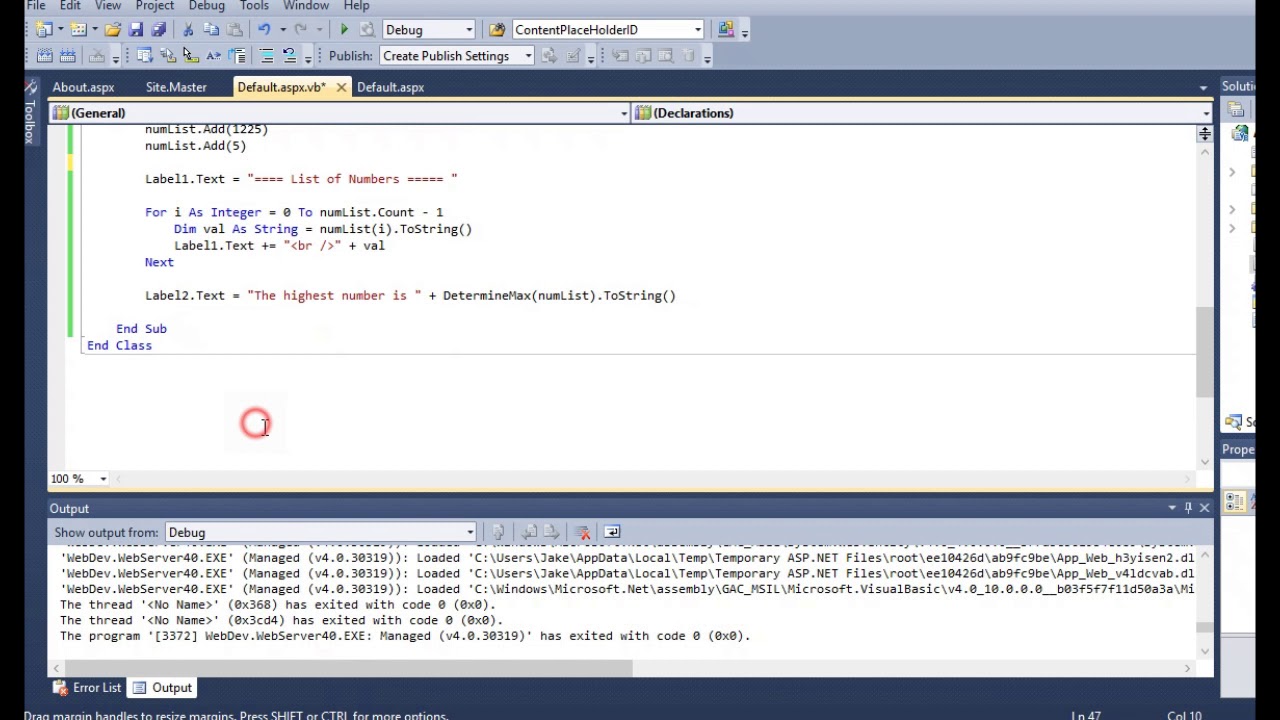Click the 'Next' keyword line in code
Image resolution: width=1280 pixels, height=720 pixels.
coord(159,262)
